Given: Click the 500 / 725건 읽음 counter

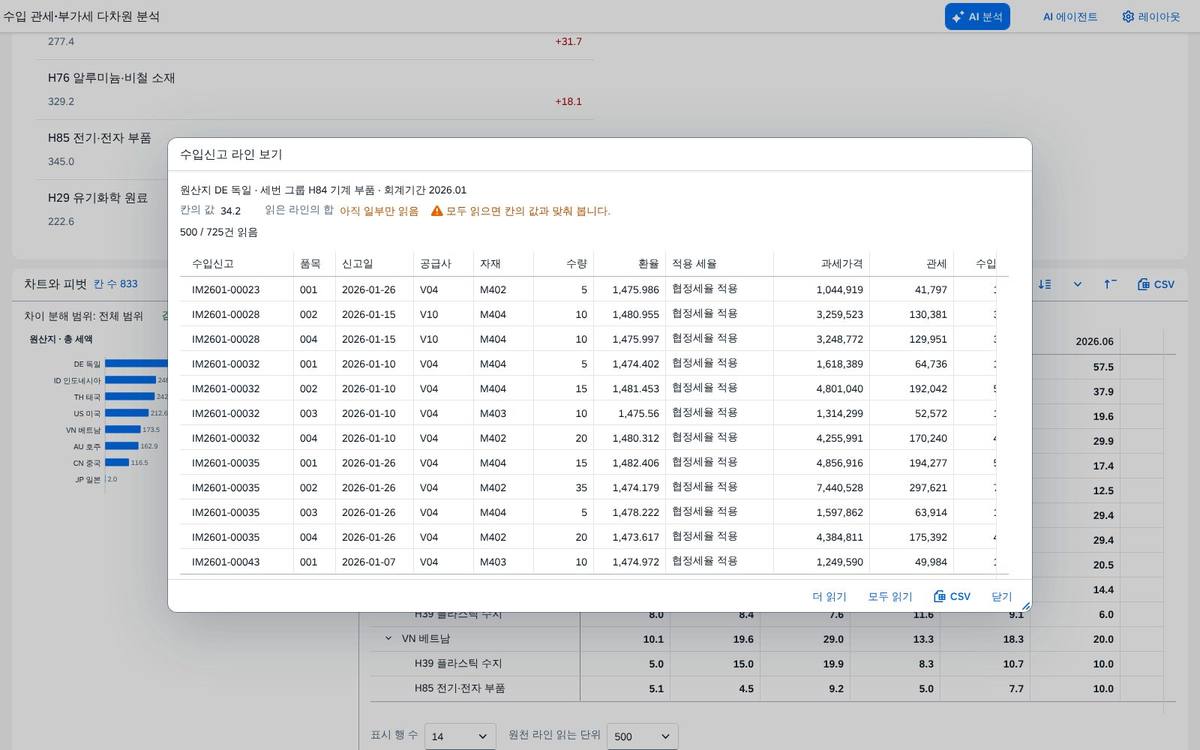Looking at the screenshot, I should point(219,232).
